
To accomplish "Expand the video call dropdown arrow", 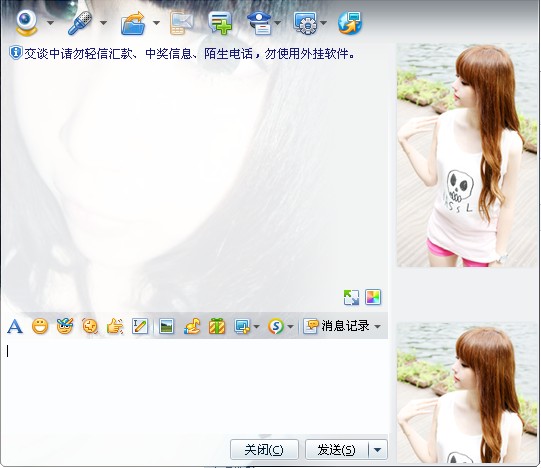I will coord(50,23).
